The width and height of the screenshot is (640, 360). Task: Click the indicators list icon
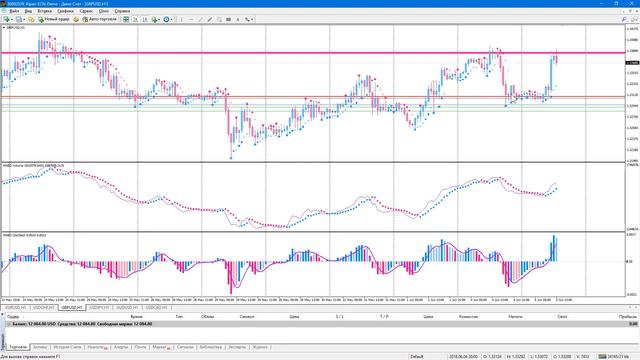(154, 19)
